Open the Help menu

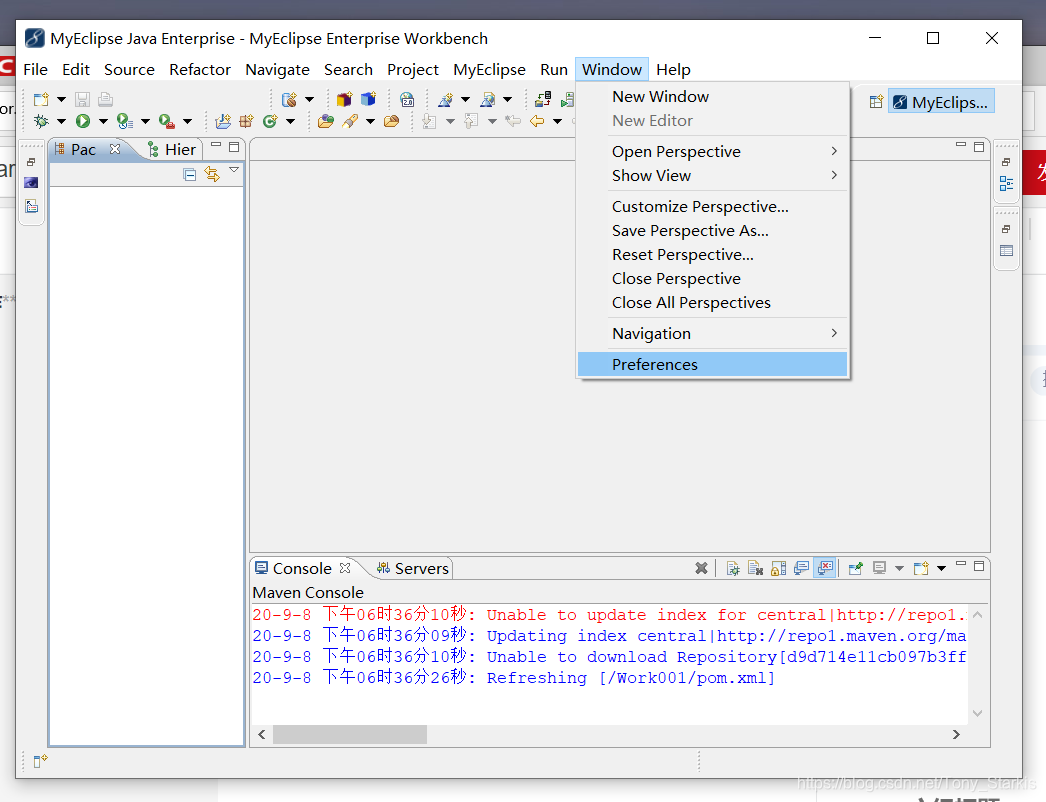(x=673, y=69)
